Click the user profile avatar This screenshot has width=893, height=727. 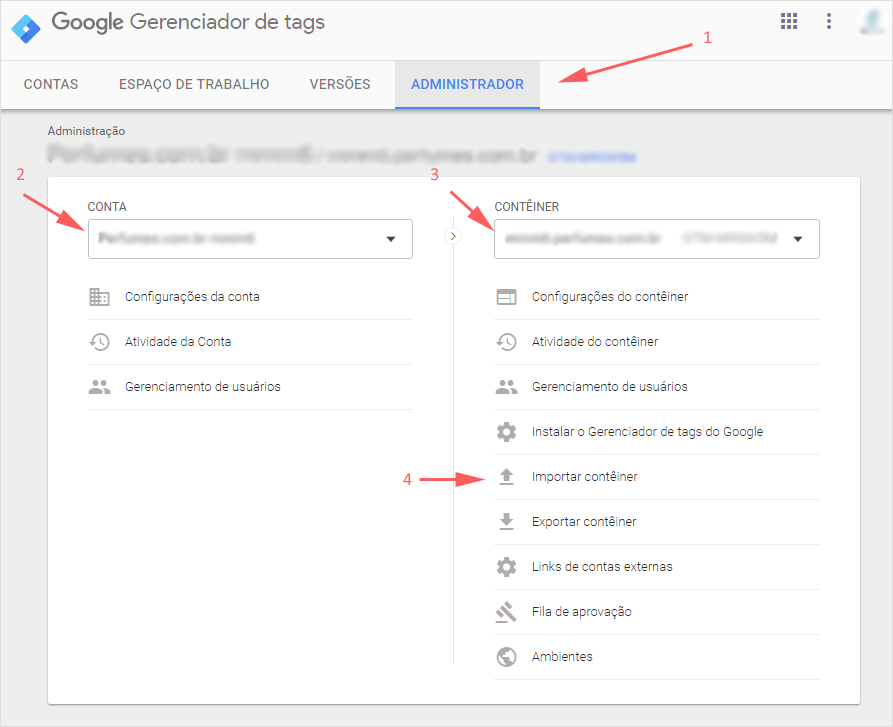point(872,21)
